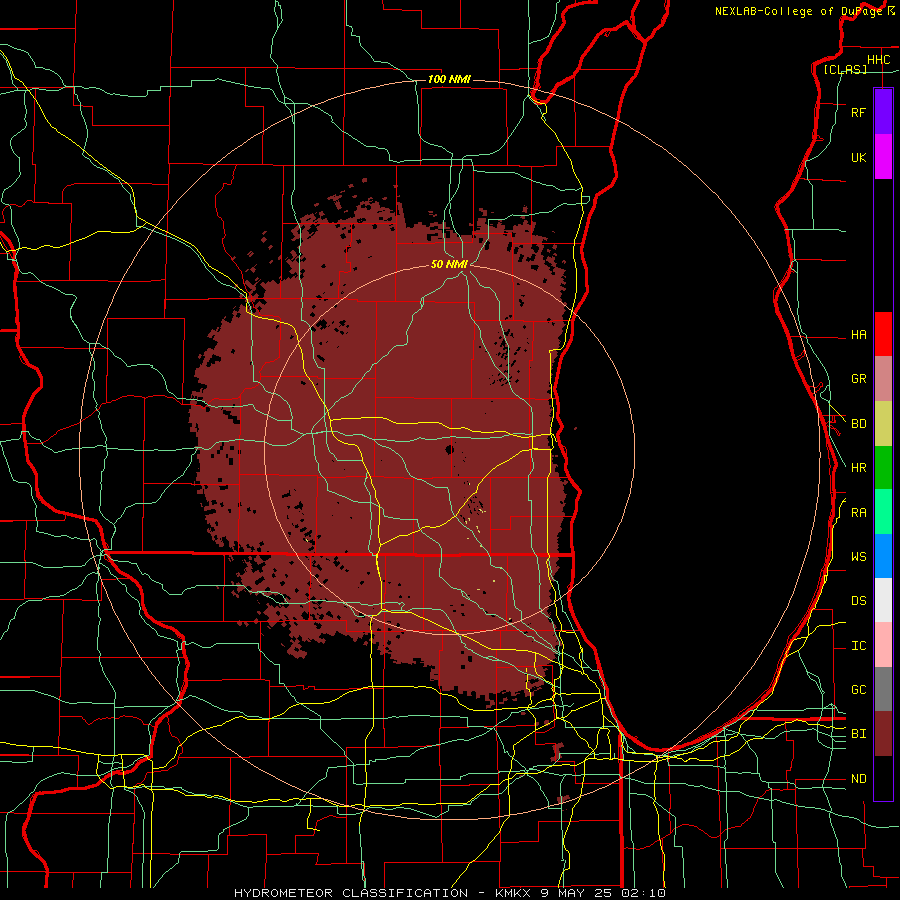The width and height of the screenshot is (900, 900).
Task: Click the HYDROMETEOR CLASSIFICATION title text
Action: (351, 893)
